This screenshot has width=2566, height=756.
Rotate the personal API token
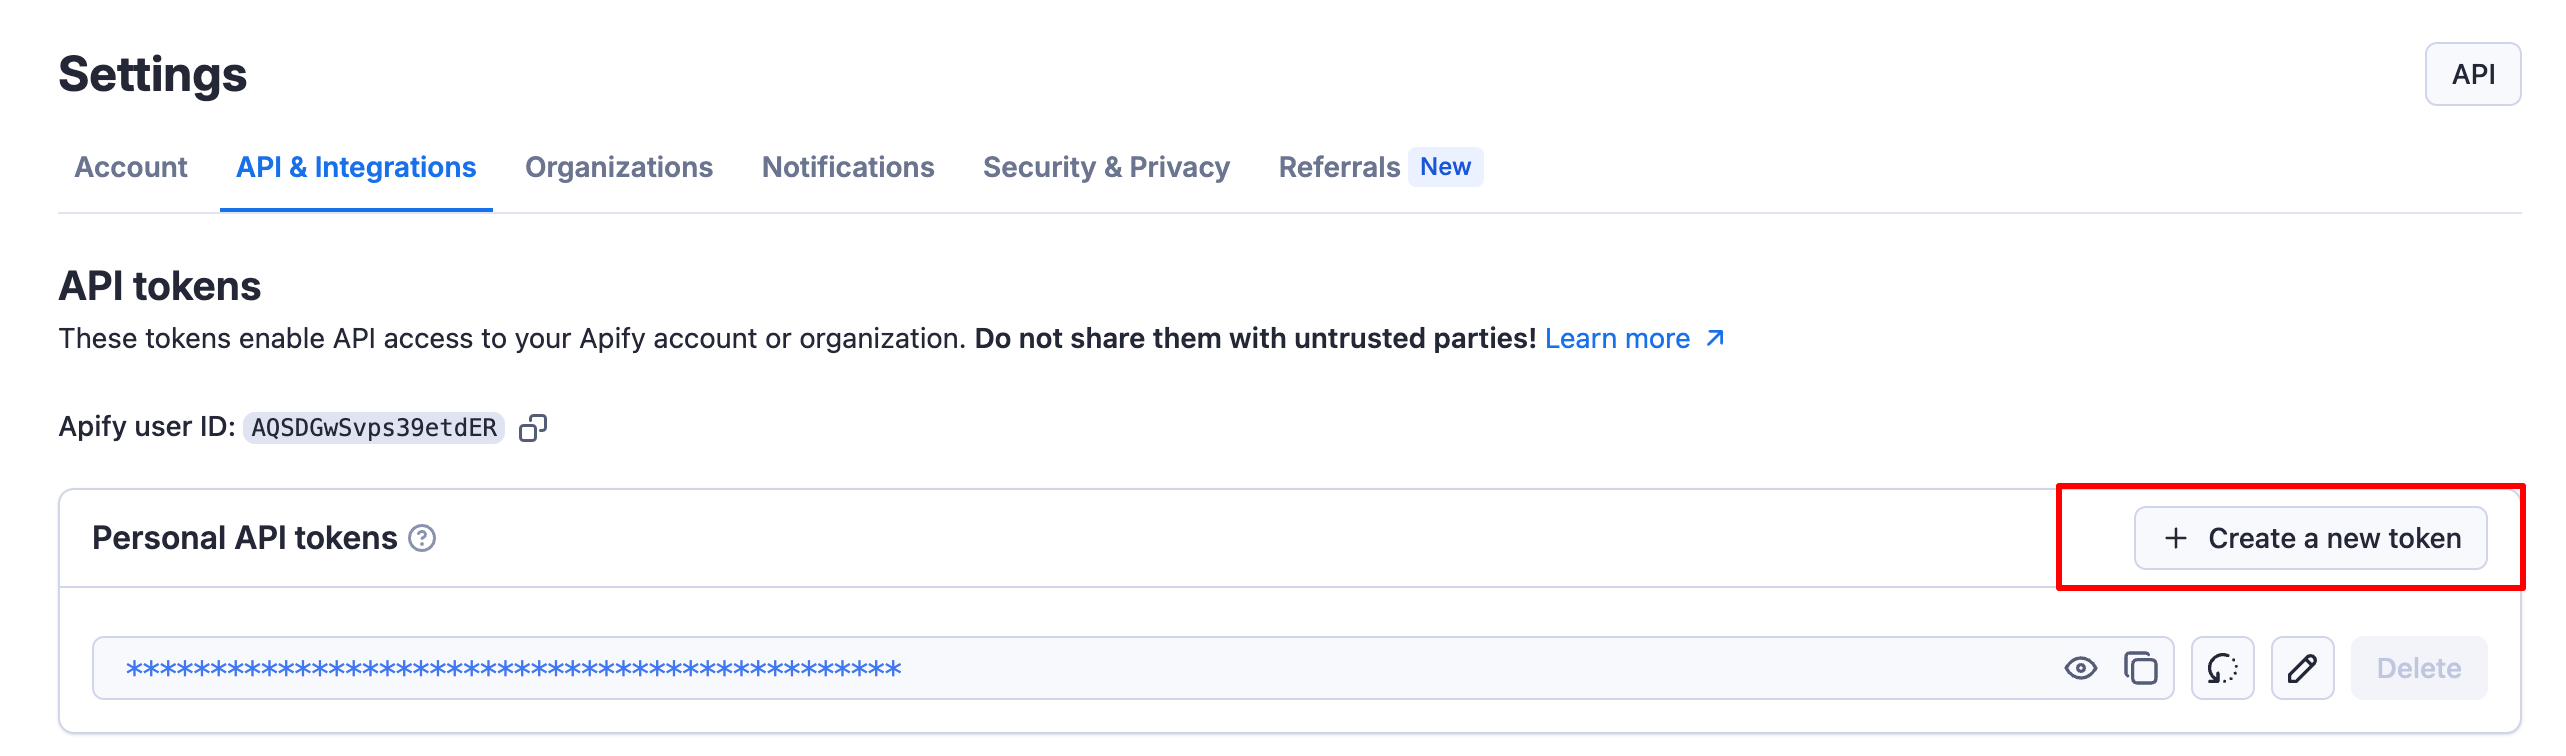[x=2221, y=667]
